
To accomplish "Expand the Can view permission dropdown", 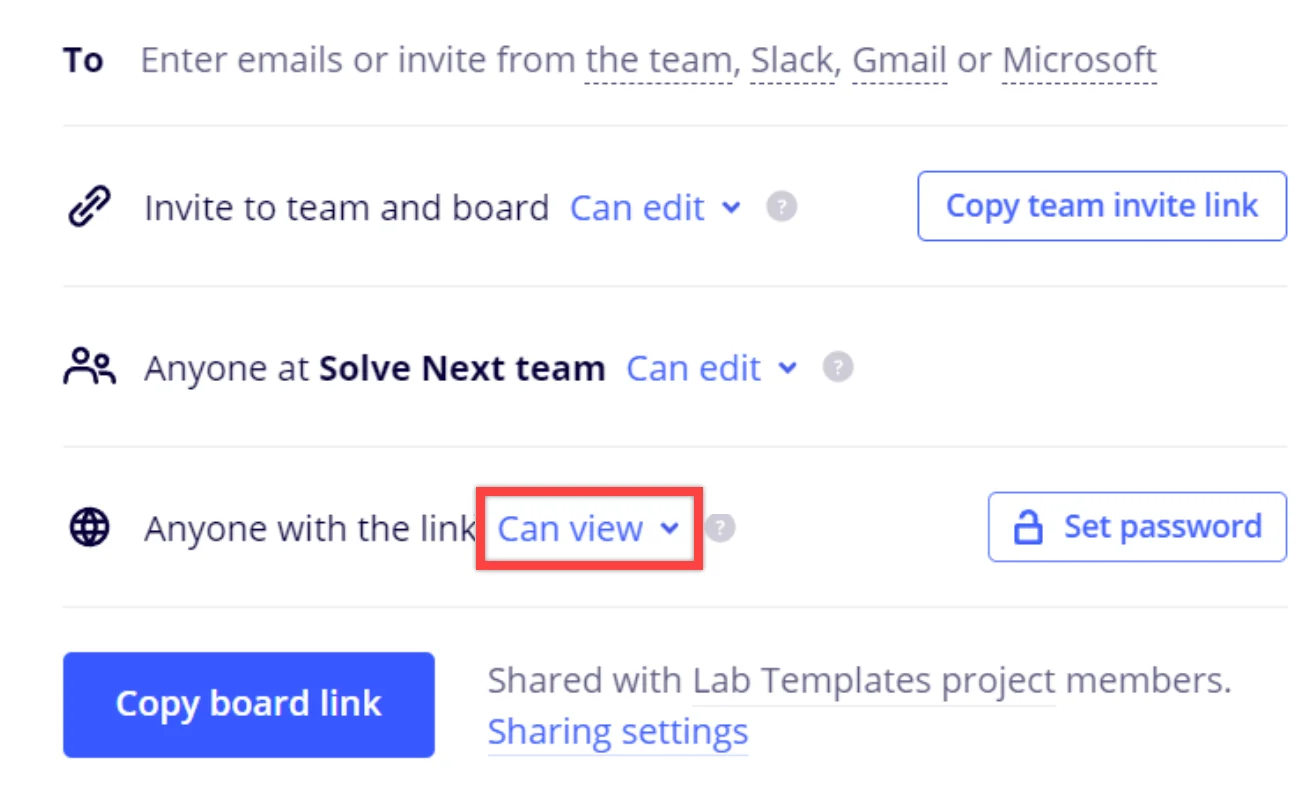I will [589, 527].
